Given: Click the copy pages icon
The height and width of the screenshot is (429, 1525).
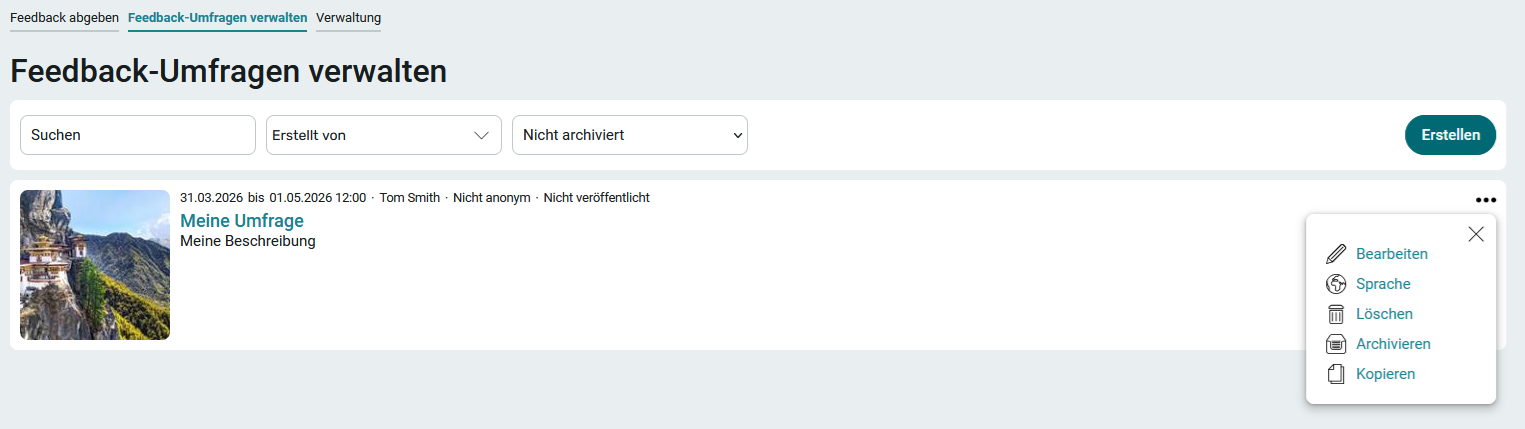Looking at the screenshot, I should point(1336,374).
